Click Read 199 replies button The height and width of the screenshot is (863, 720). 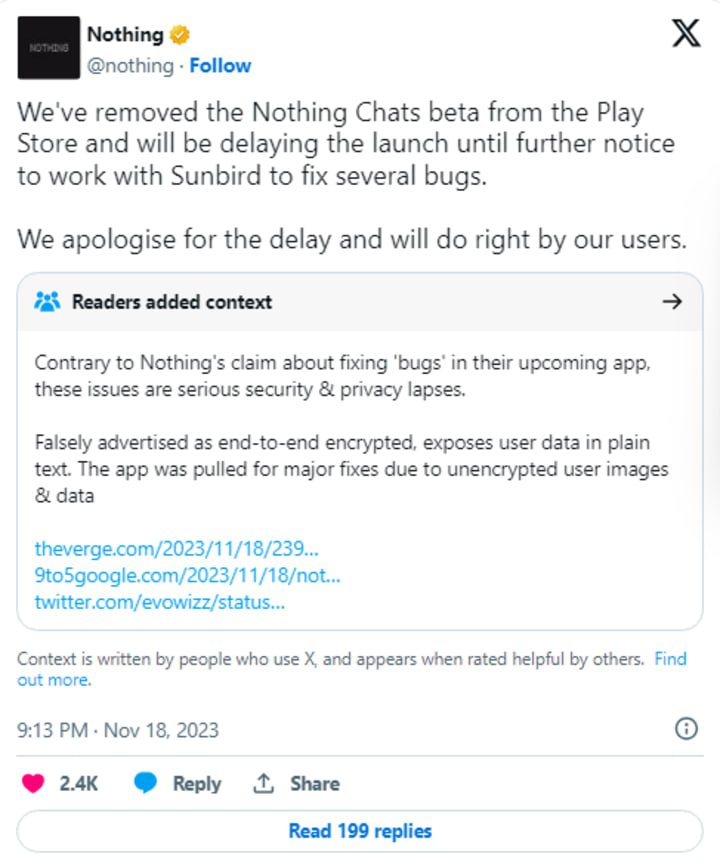point(360,831)
